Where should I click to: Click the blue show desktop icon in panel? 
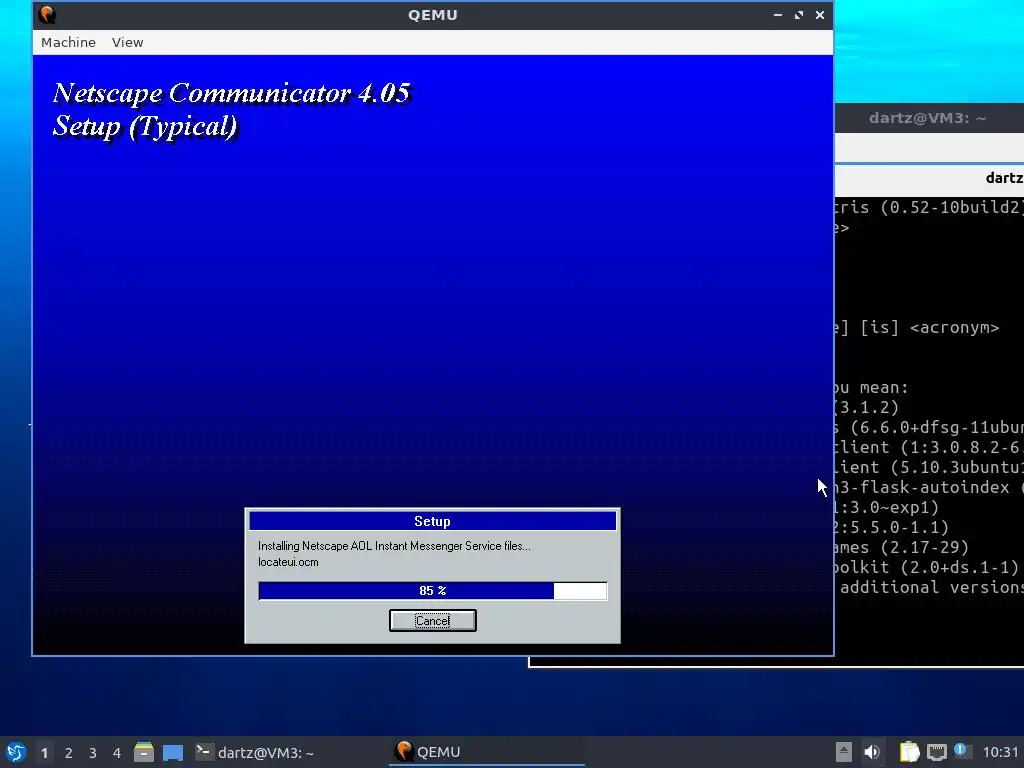[172, 752]
